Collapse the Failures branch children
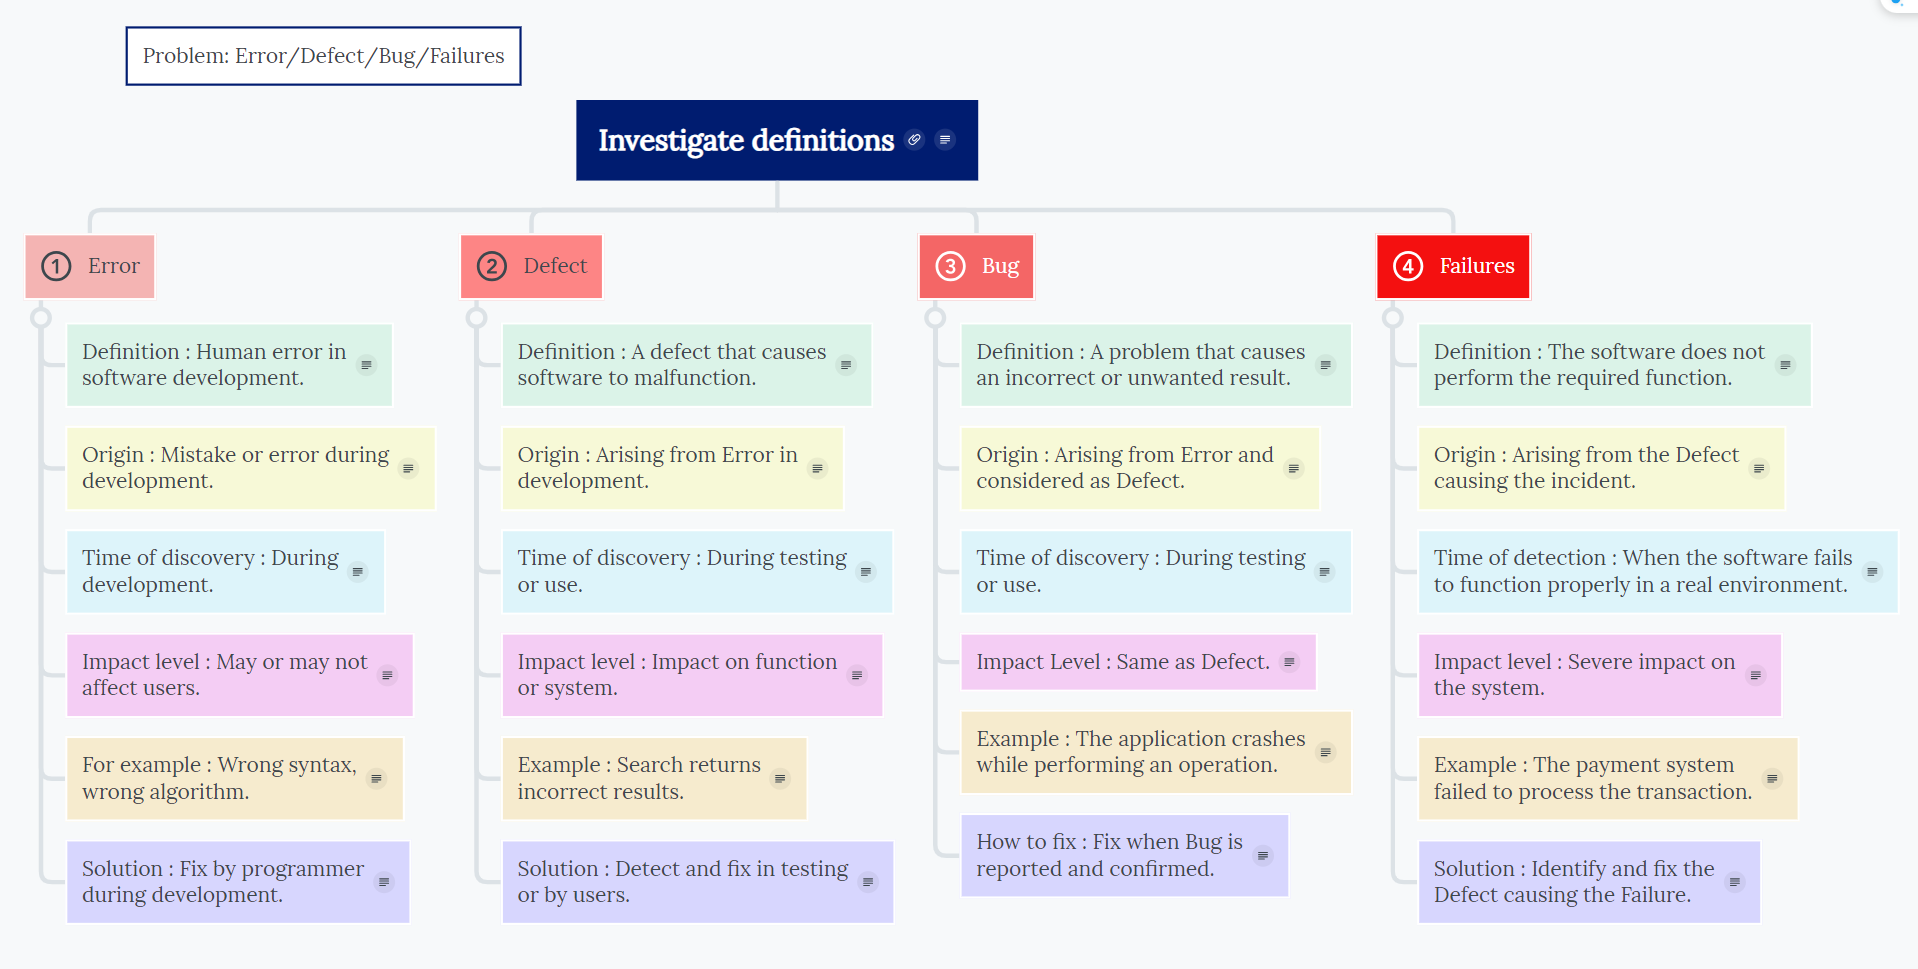1918x969 pixels. (1392, 318)
